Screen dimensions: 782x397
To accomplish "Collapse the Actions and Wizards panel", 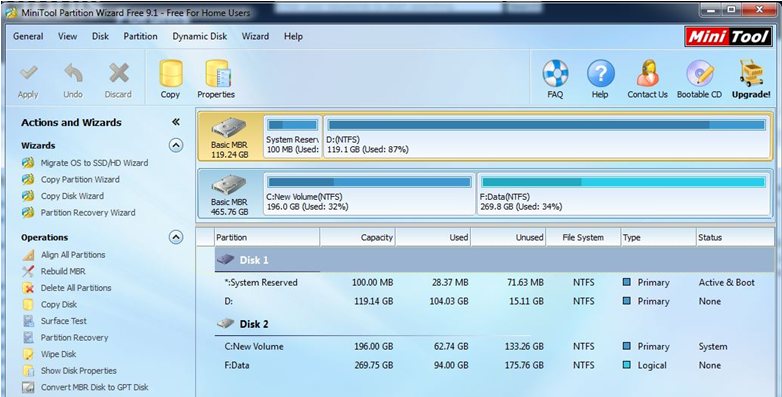I will (x=176, y=122).
